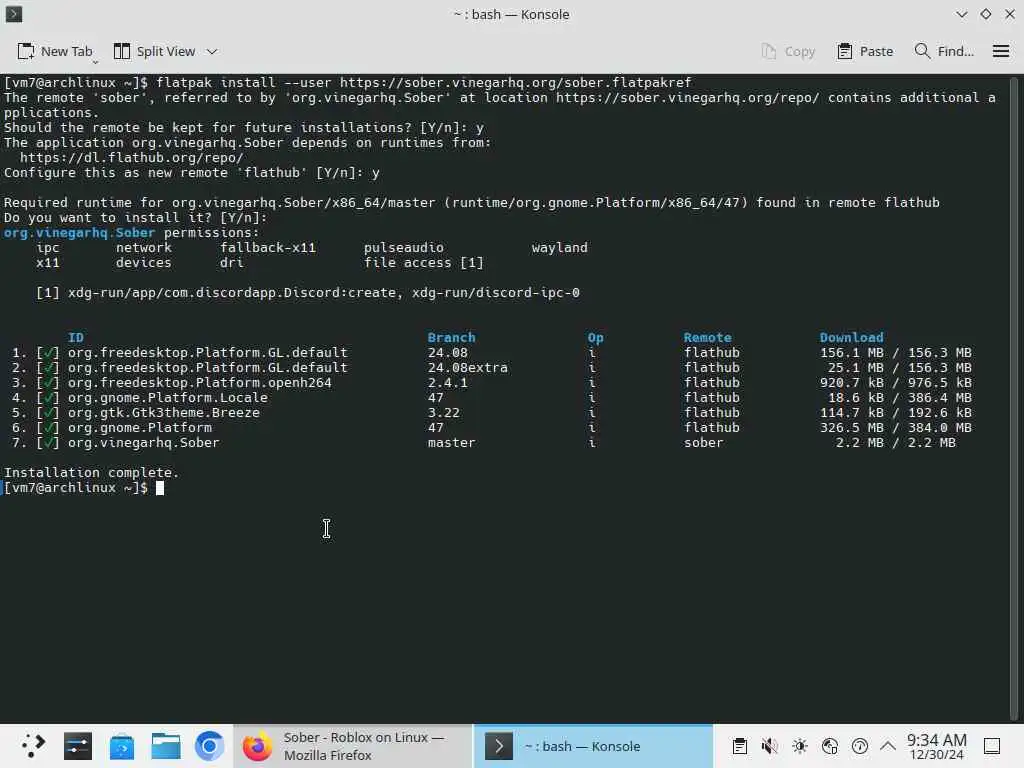1024x768 pixels.
Task: Click the Split View button
Action: (154, 52)
